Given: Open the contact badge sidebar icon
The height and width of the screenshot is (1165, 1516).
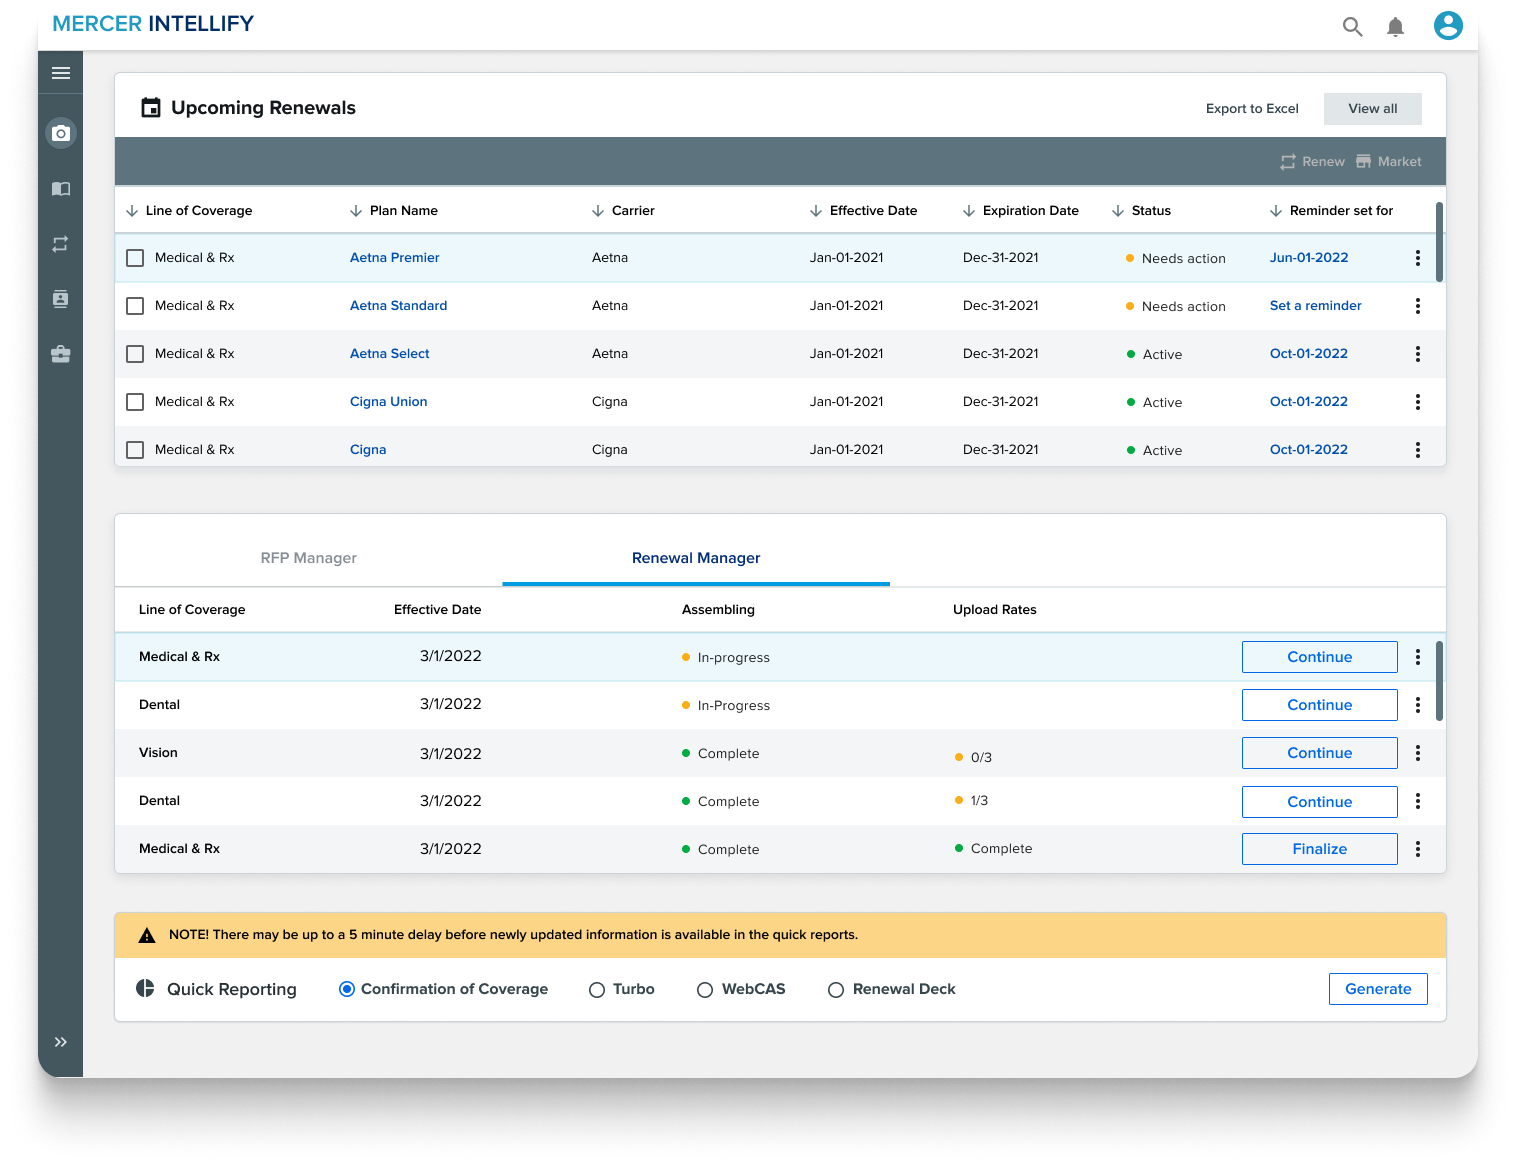Looking at the screenshot, I should (x=61, y=299).
